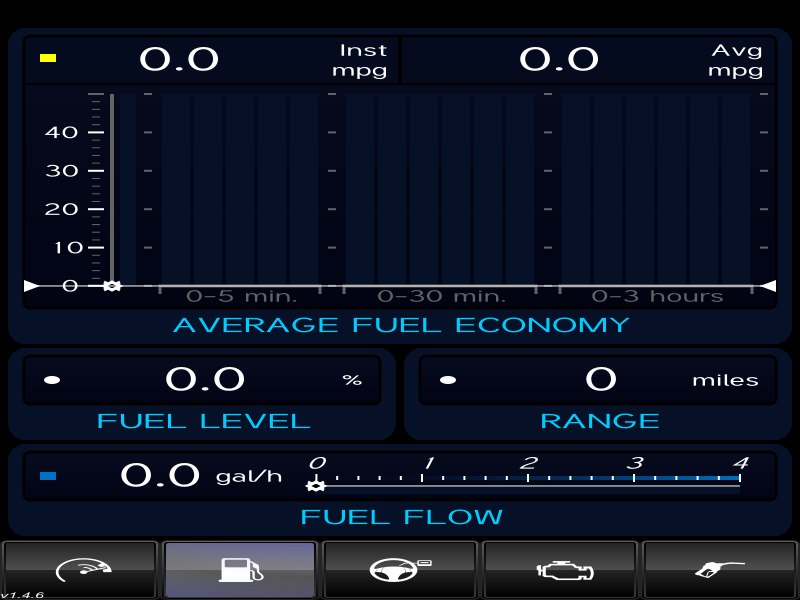Image resolution: width=800 pixels, height=600 pixels.
Task: Open the fuel nozzle refuel tab
Action: [x=720, y=570]
